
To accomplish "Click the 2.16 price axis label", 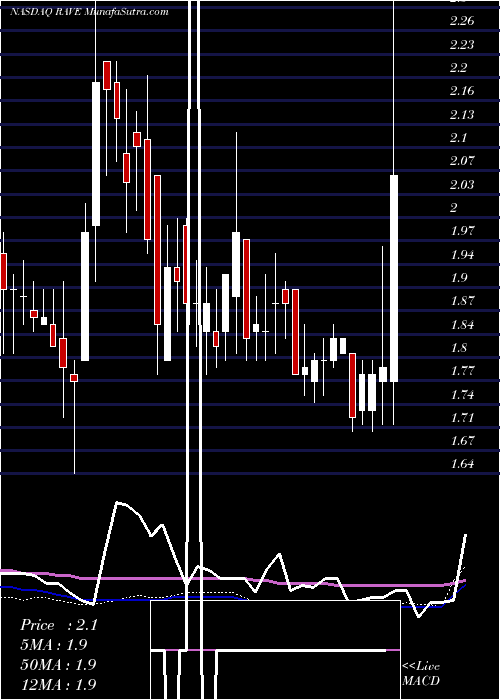I will tap(462, 91).
